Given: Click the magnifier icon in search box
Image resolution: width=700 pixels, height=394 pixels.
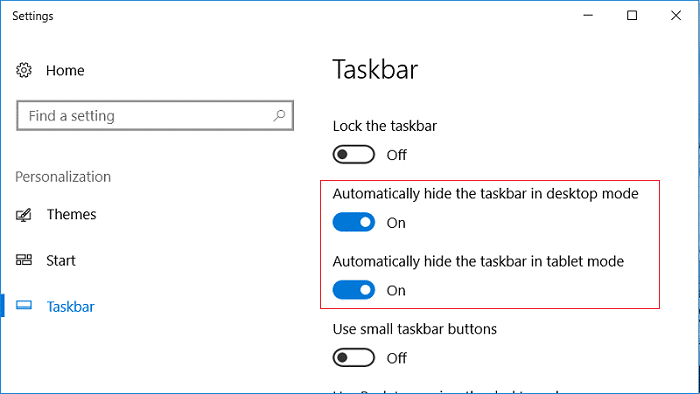Looking at the screenshot, I should coord(279,116).
